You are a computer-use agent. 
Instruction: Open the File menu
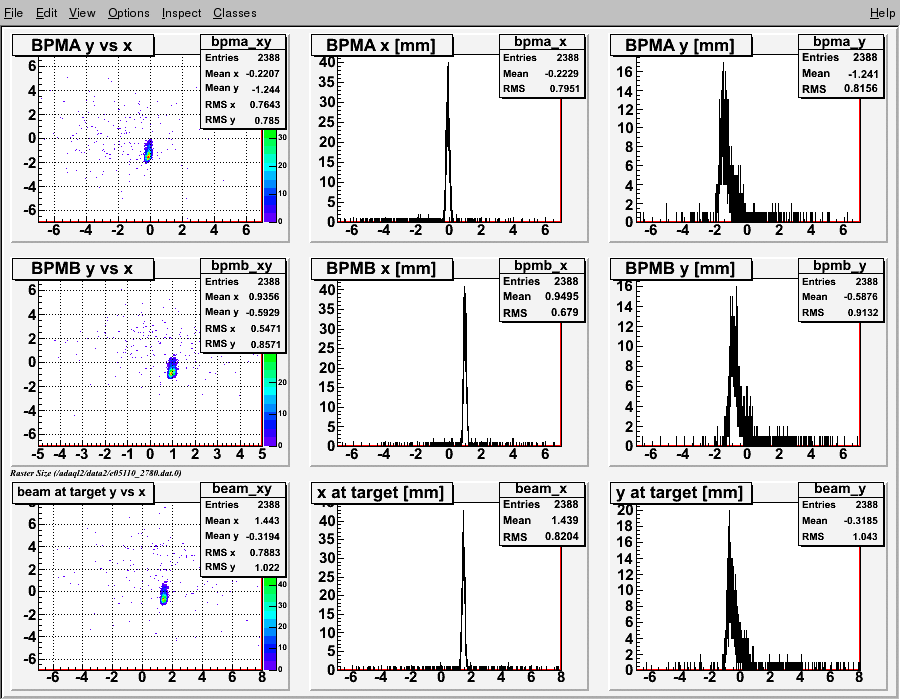[13, 13]
